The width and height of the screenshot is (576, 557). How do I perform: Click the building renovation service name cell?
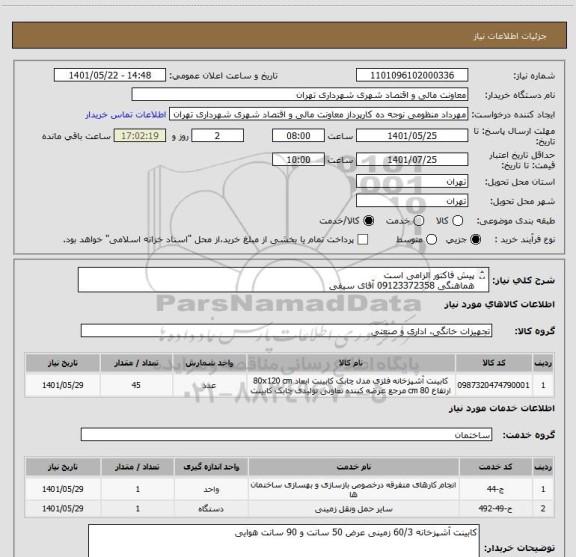[353, 489]
